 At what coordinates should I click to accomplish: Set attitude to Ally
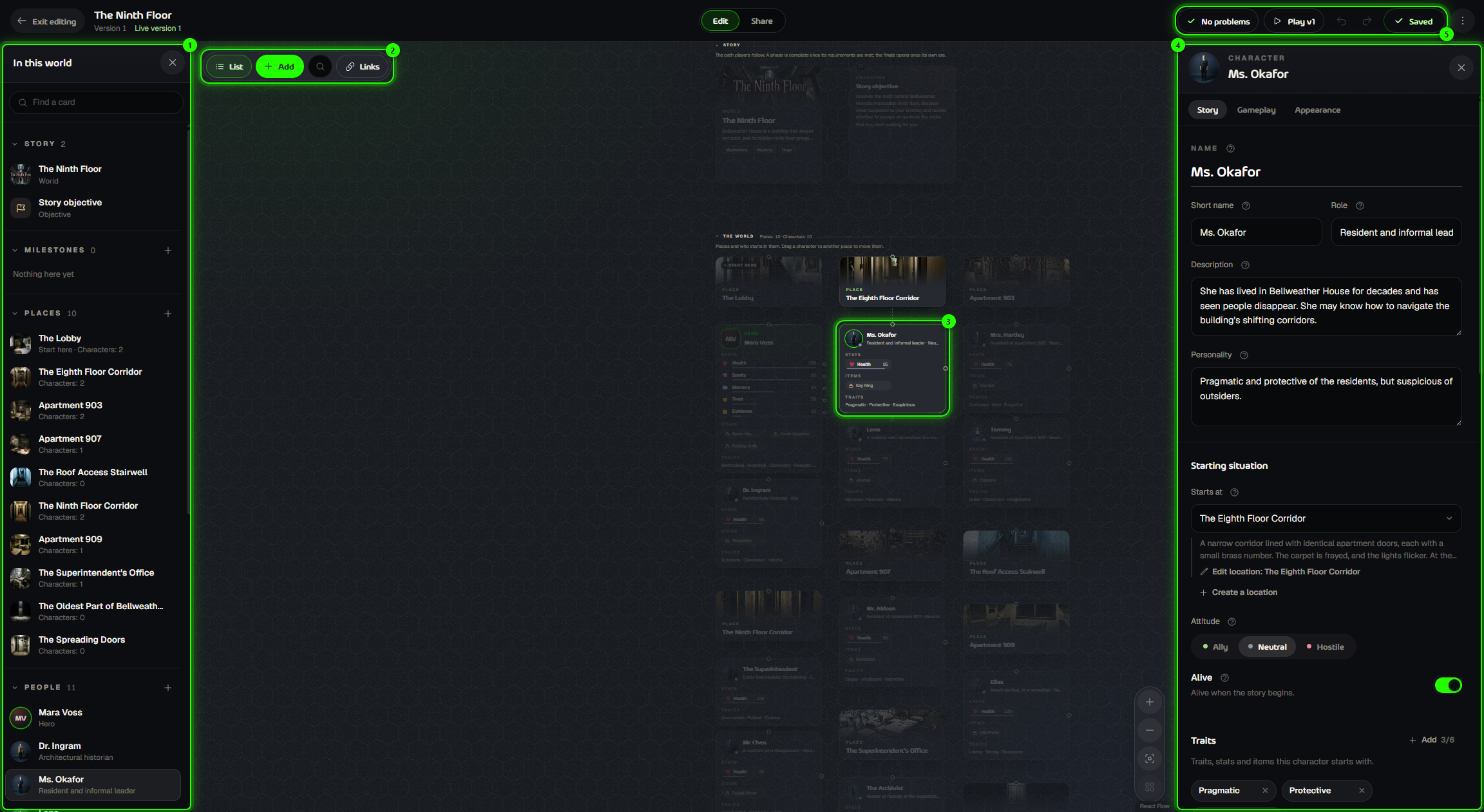[x=1215, y=647]
